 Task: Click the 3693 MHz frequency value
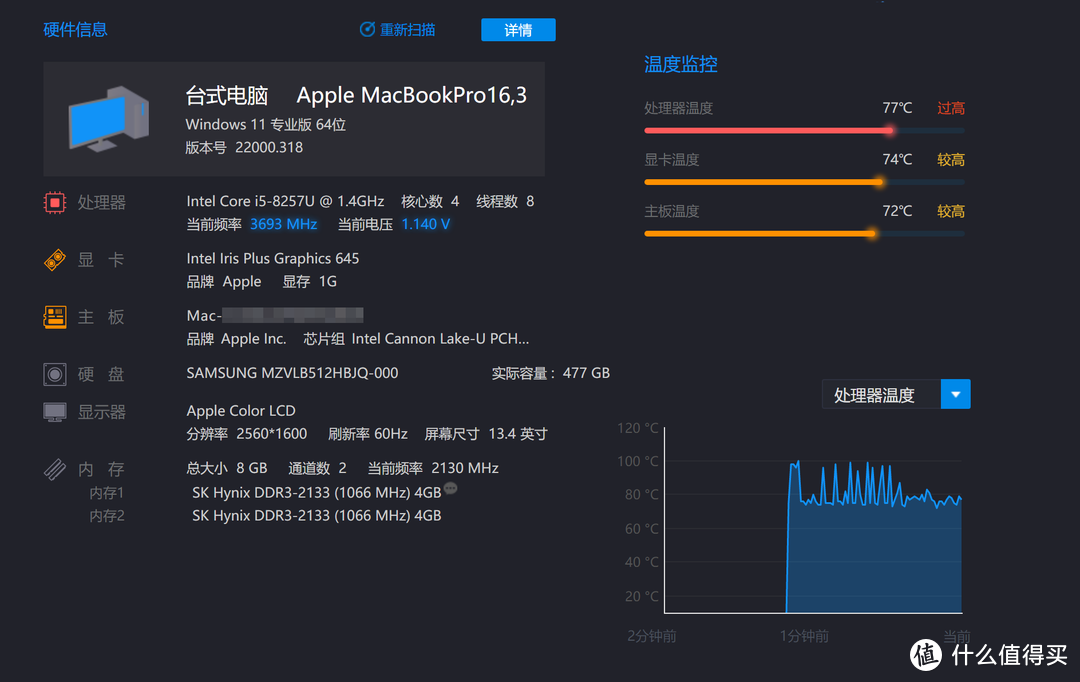[x=283, y=223]
